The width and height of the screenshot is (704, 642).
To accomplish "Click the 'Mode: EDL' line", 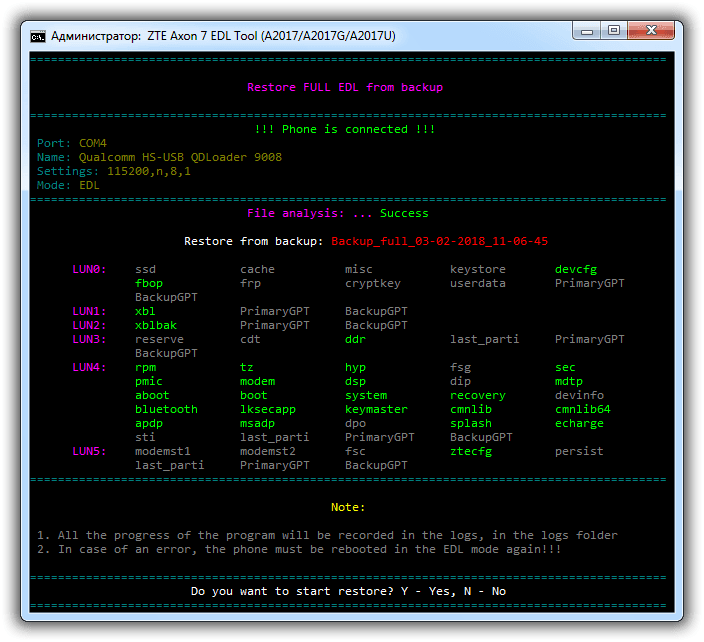I will 68,185.
